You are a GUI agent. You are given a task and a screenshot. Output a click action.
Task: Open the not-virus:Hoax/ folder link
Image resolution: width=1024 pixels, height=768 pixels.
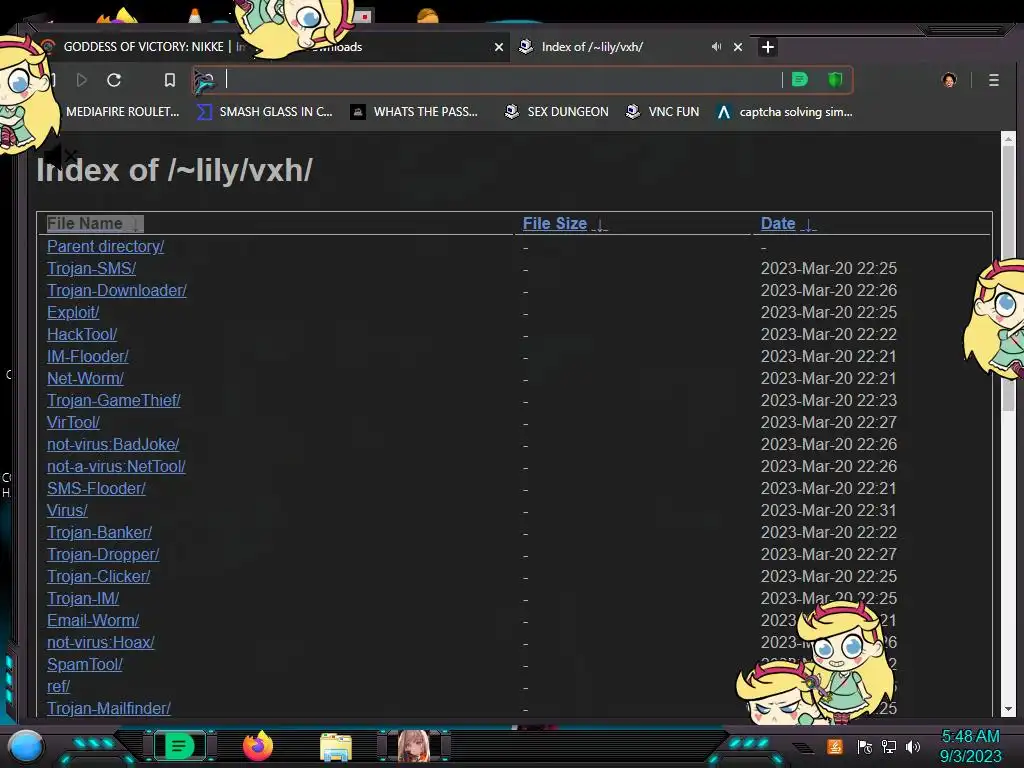(x=101, y=643)
